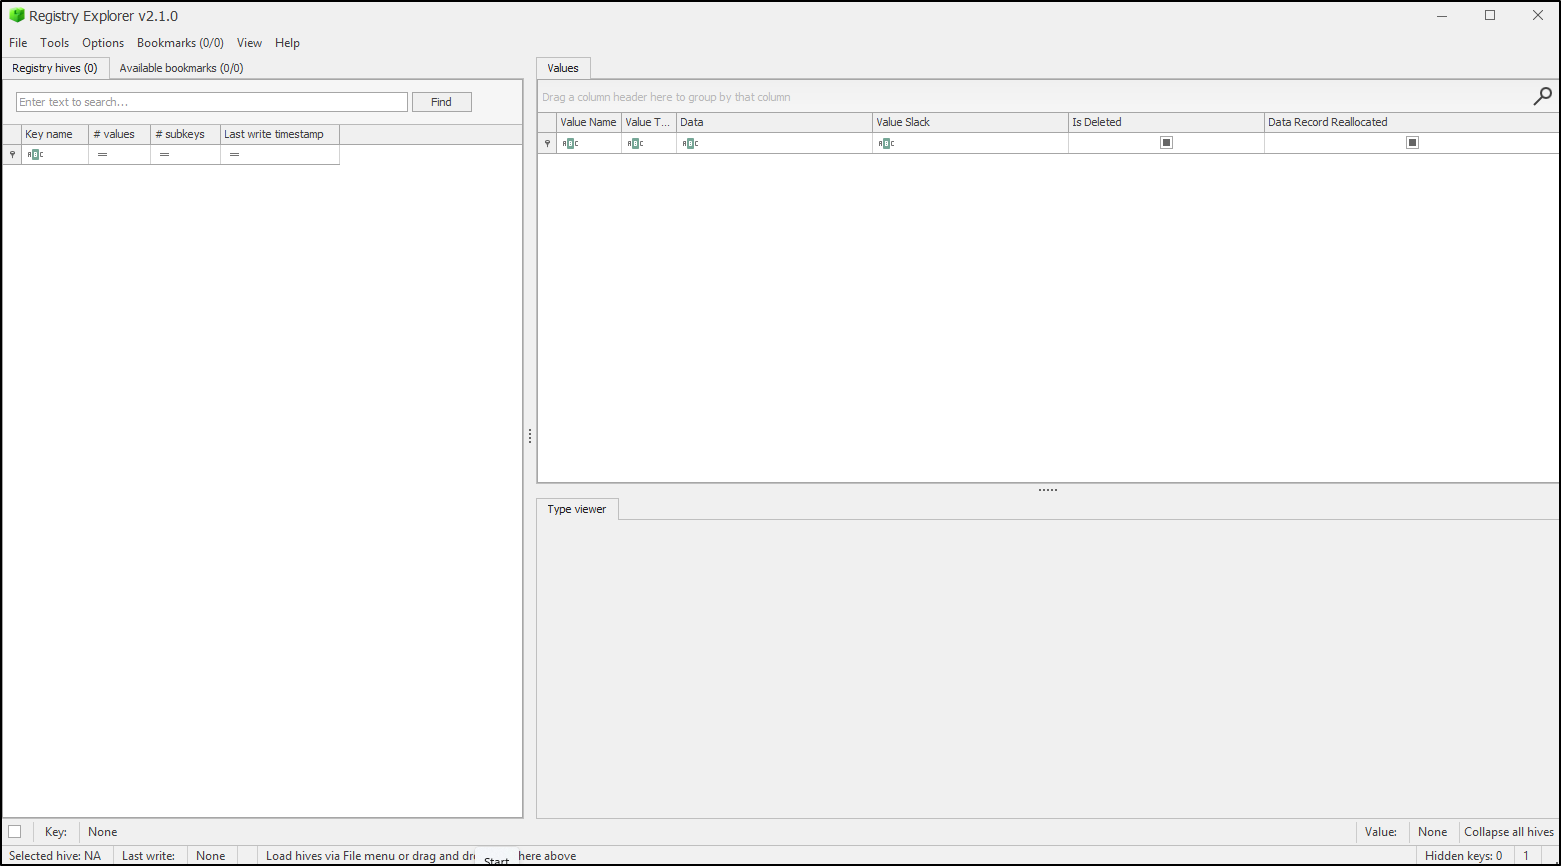The height and width of the screenshot is (866, 1561).
Task: Open the Help menu
Action: 287,43
